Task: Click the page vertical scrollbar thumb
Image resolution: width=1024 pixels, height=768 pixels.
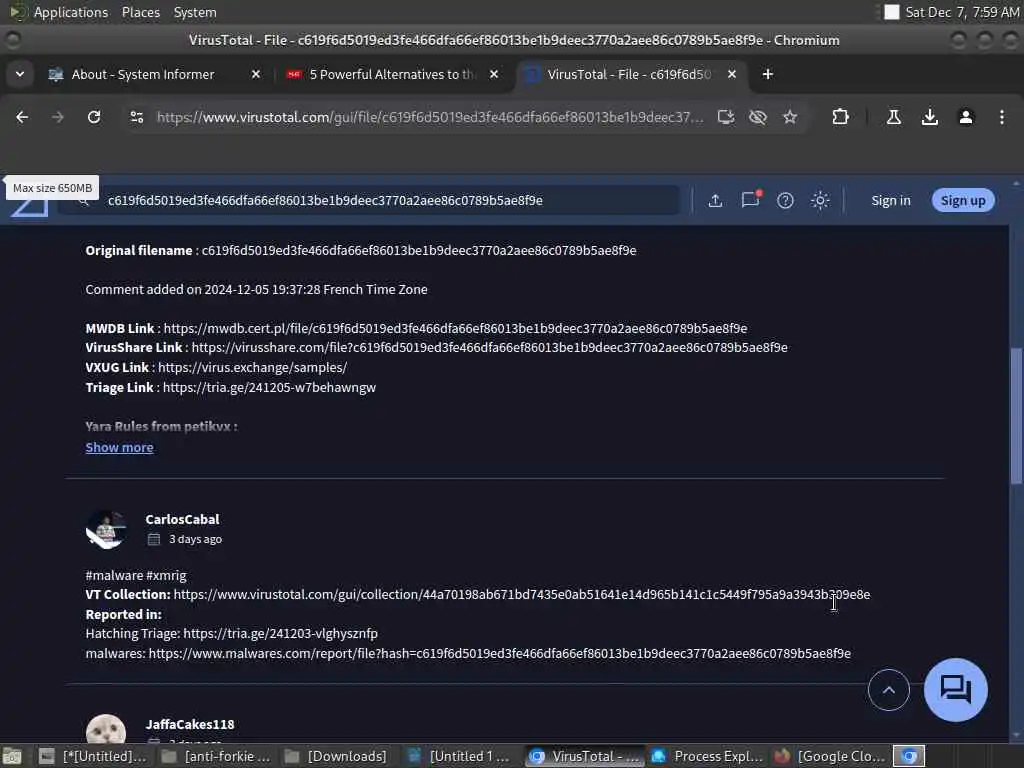Action: point(1016,415)
